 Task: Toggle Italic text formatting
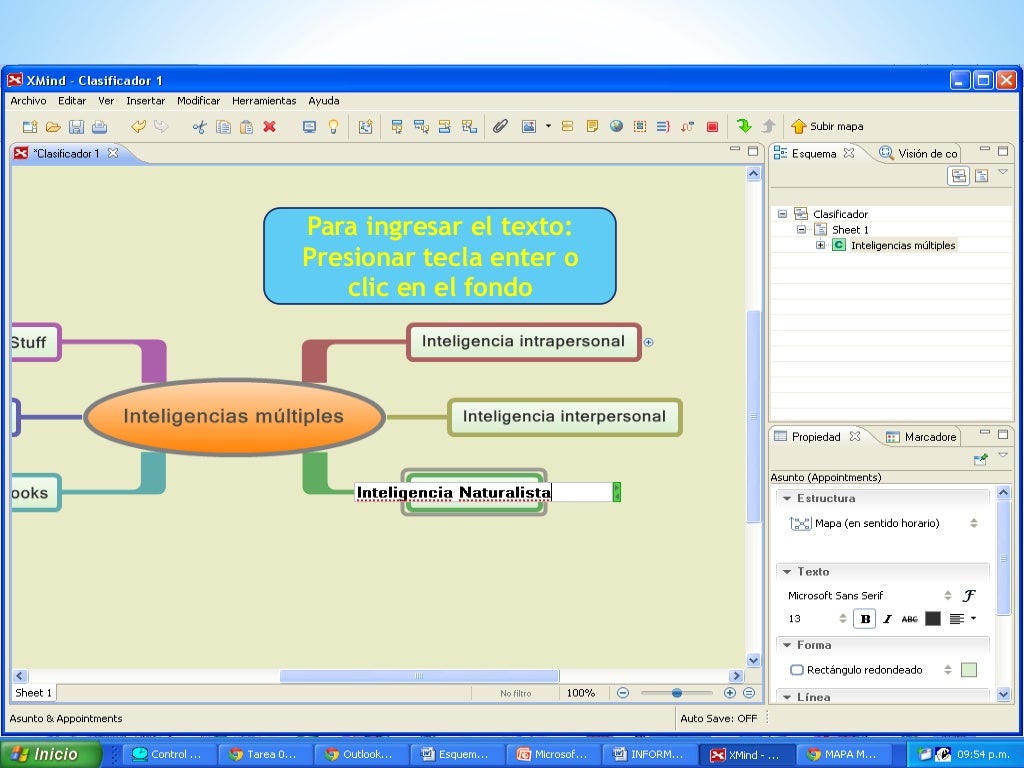point(887,619)
